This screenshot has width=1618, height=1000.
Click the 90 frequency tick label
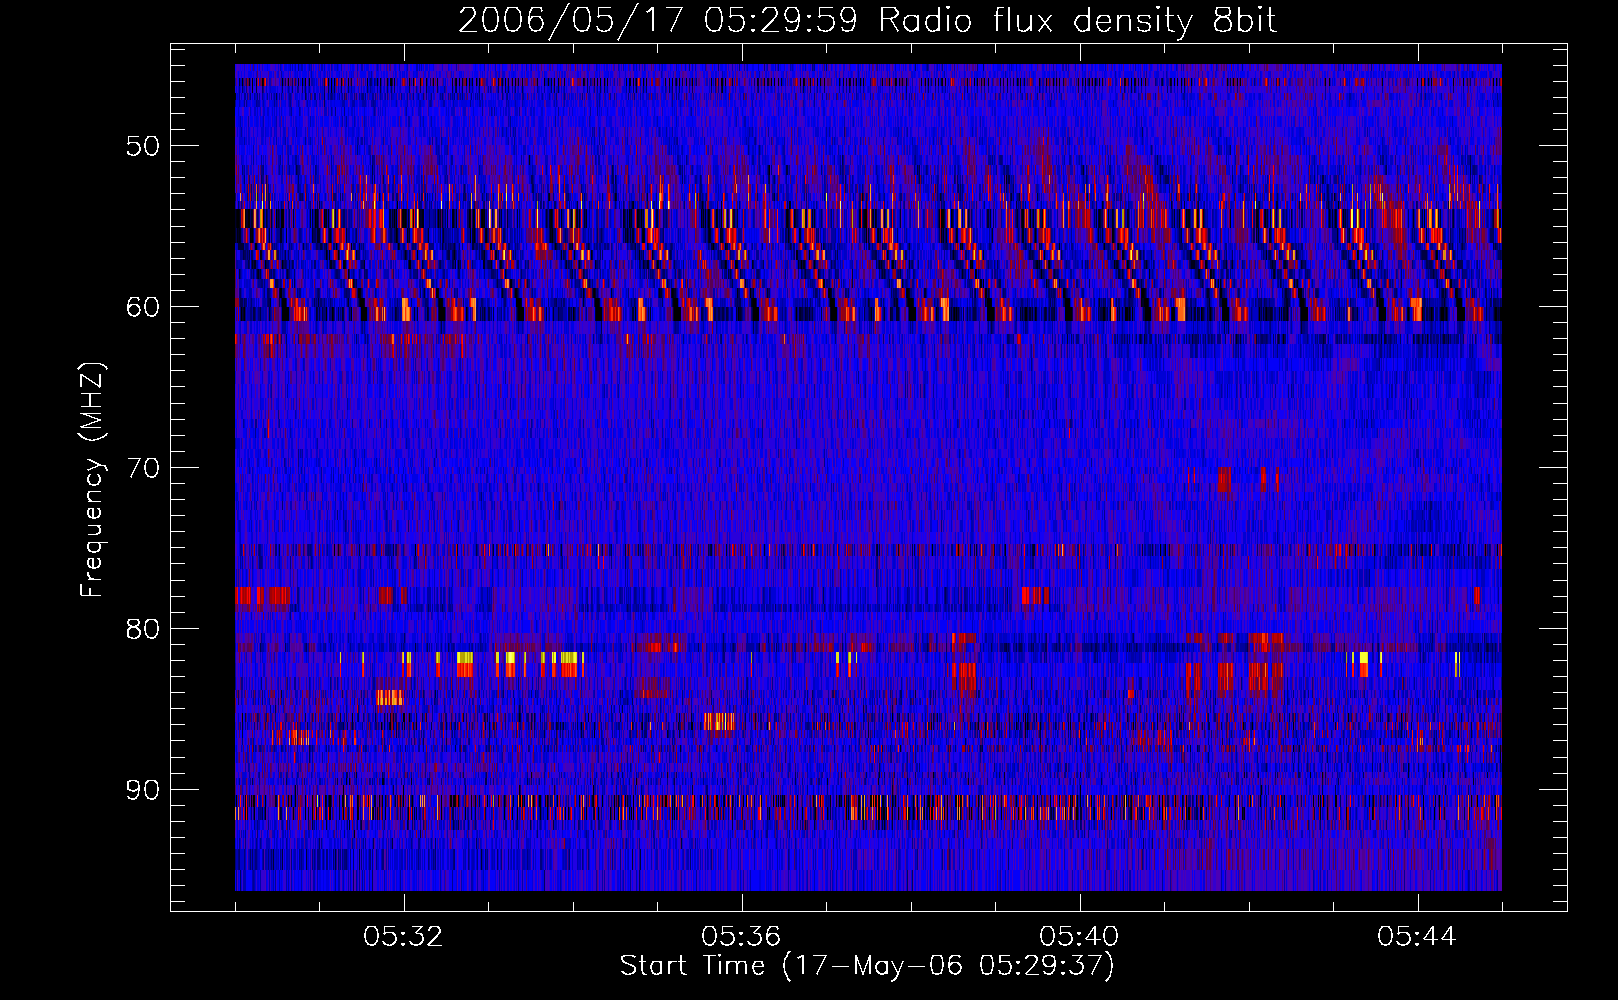[142, 790]
